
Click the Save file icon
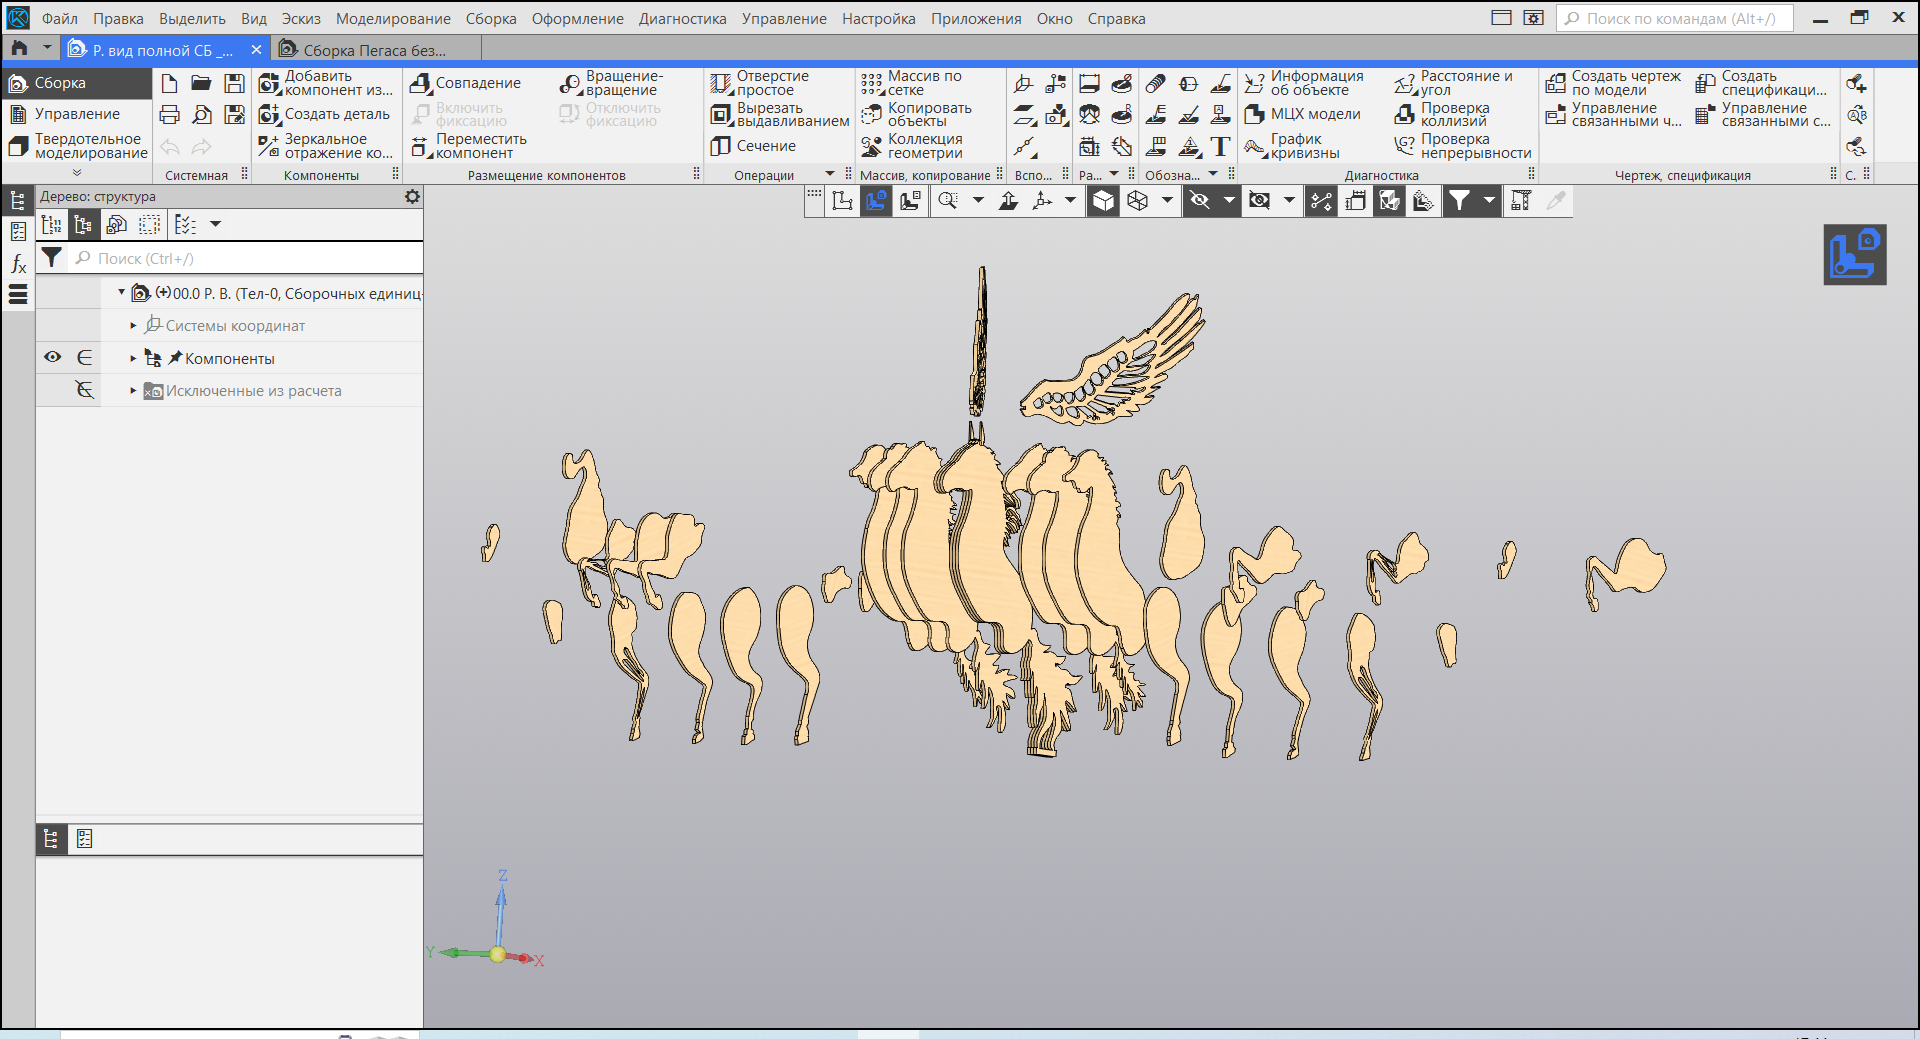(x=234, y=83)
